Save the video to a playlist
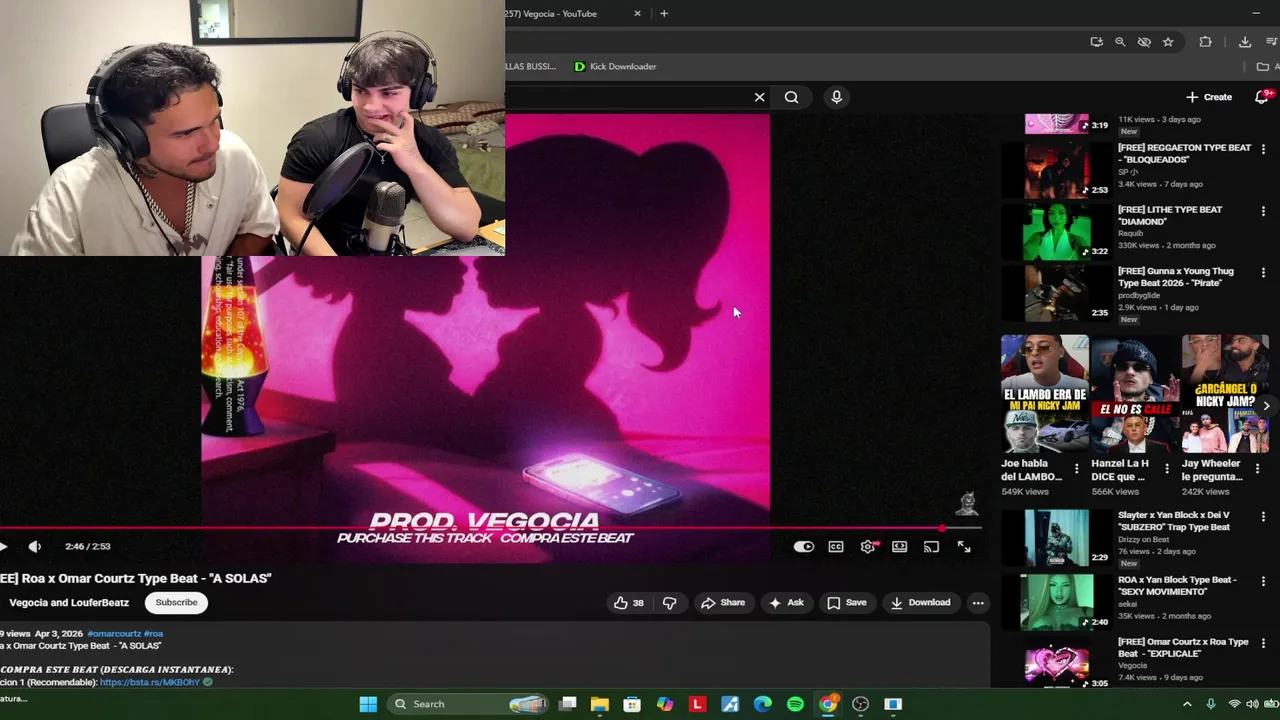 coord(847,602)
